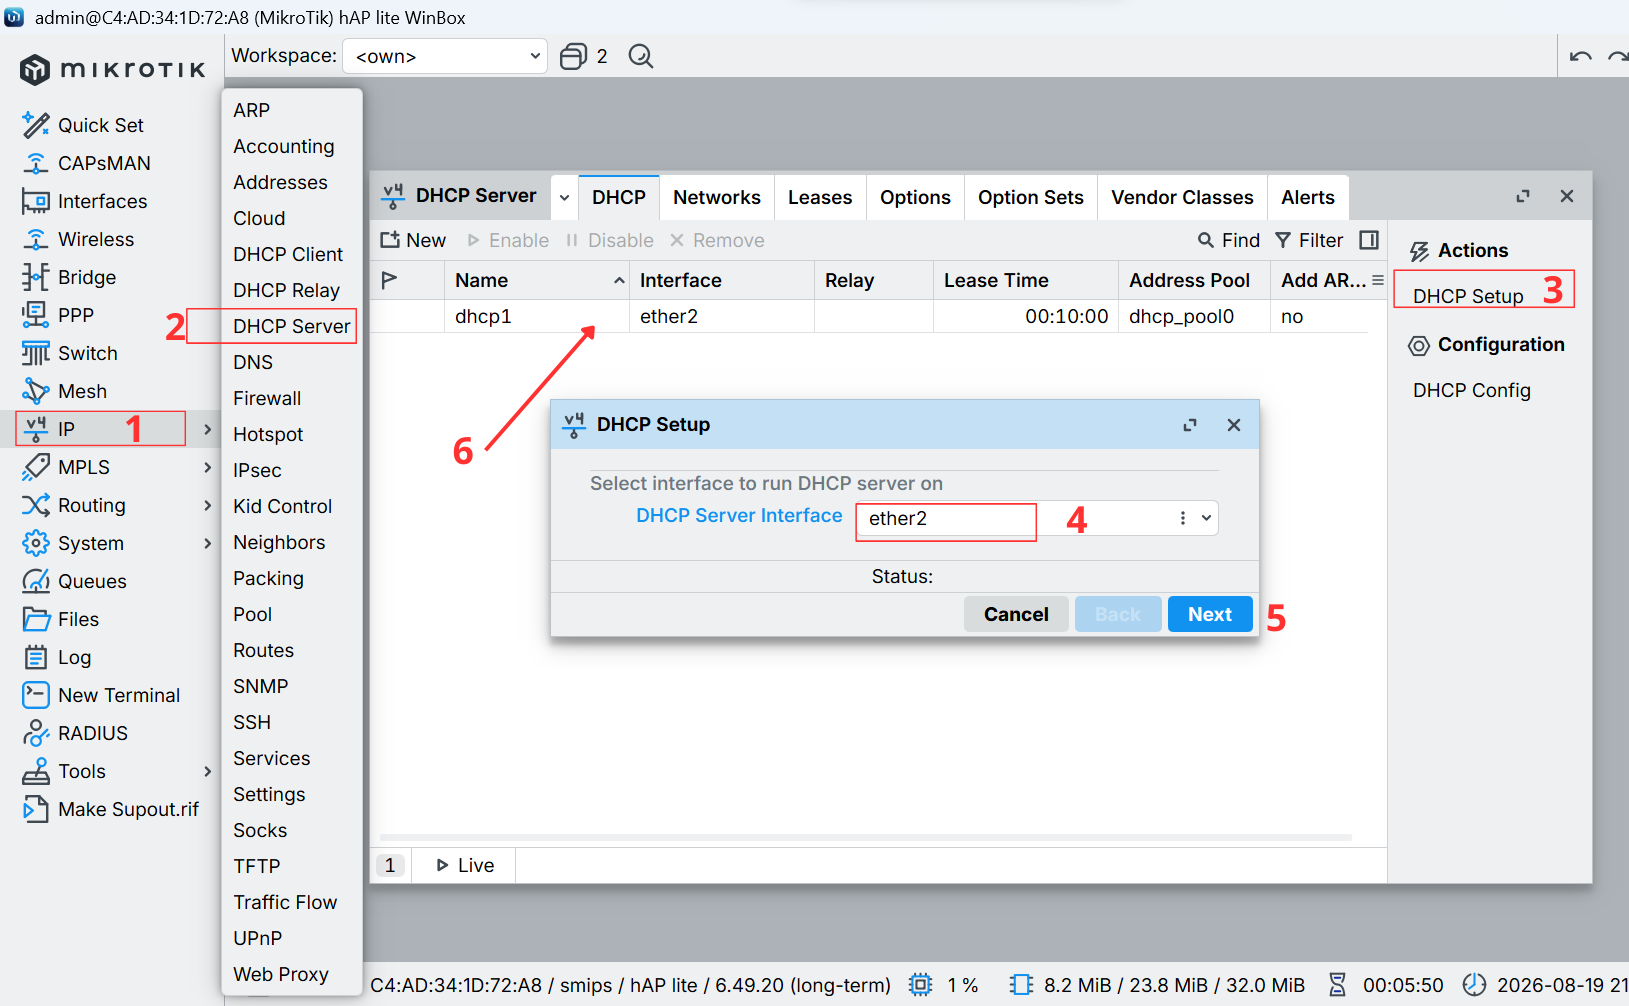The image size is (1629, 1006).
Task: Open DHCP Setup under Actions
Action: 1468,296
